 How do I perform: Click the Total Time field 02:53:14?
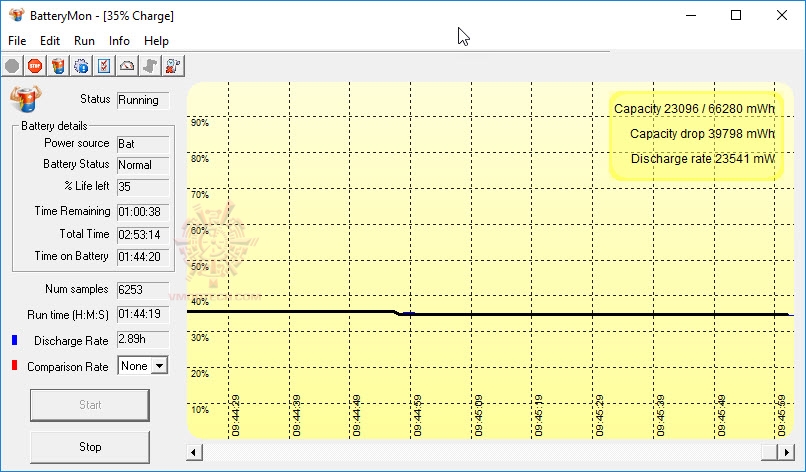(x=143, y=235)
